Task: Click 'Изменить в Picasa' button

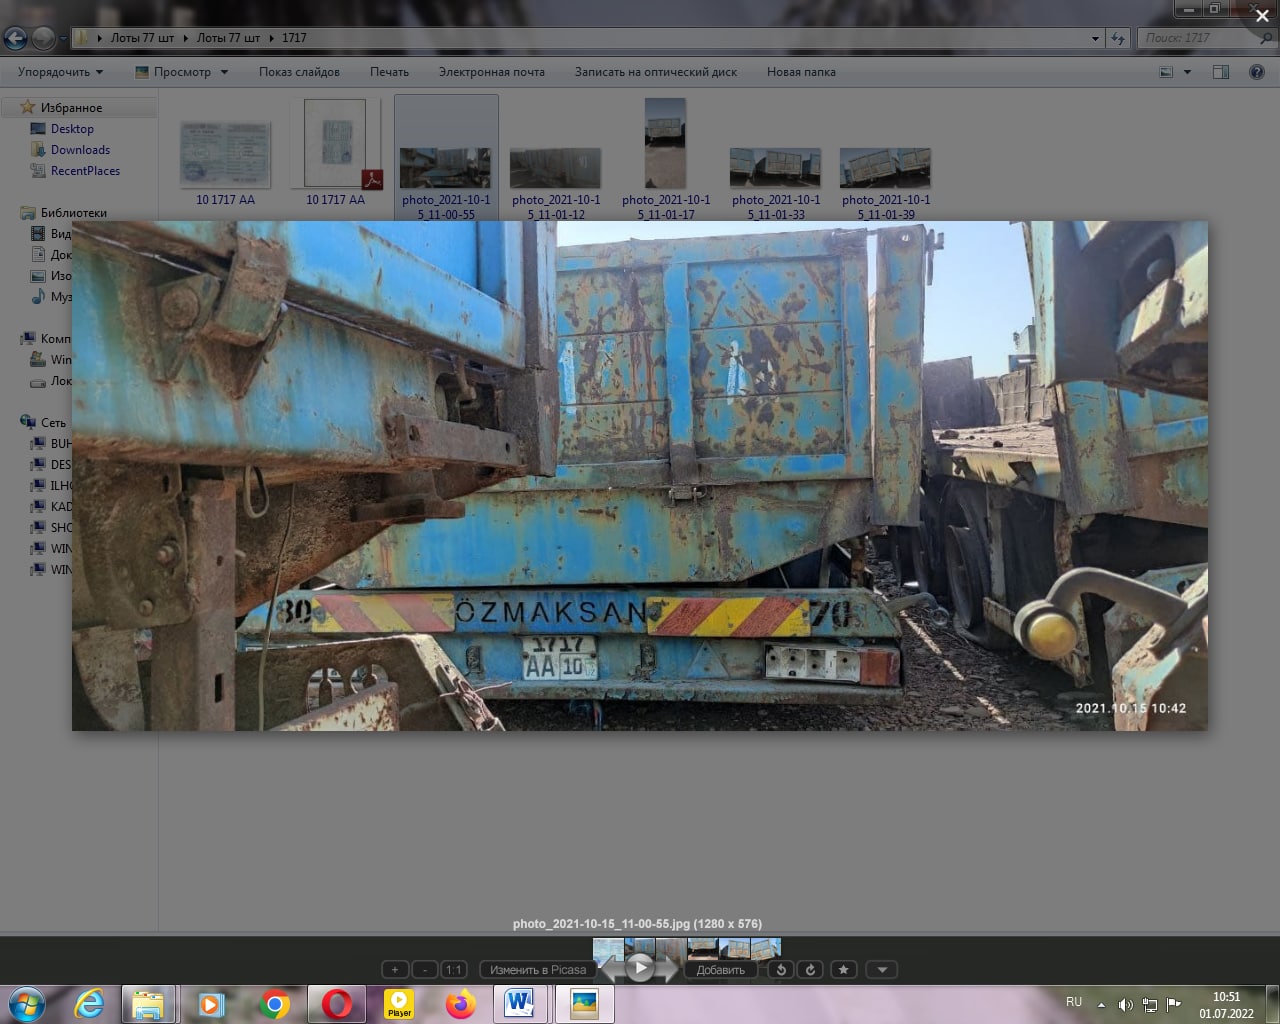Action: click(538, 969)
